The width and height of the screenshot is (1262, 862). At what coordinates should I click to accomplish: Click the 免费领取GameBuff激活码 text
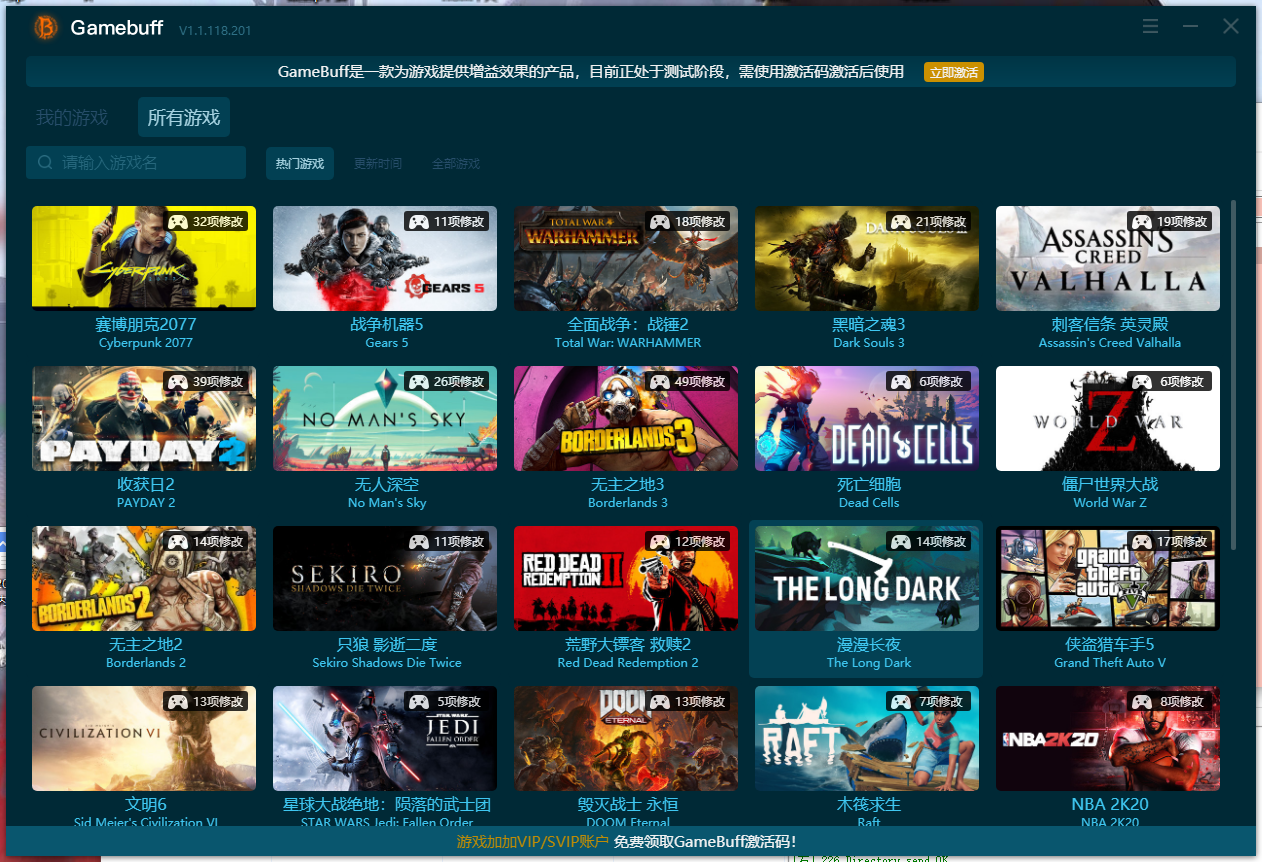(705, 841)
